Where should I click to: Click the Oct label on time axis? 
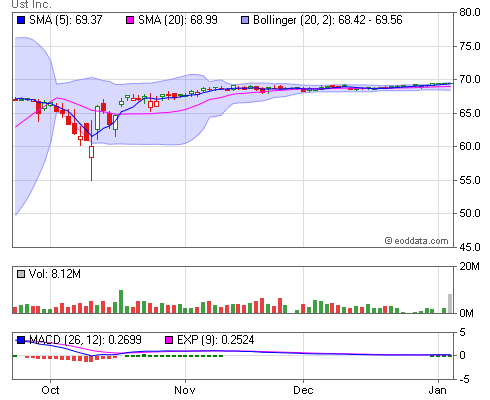(x=50, y=390)
